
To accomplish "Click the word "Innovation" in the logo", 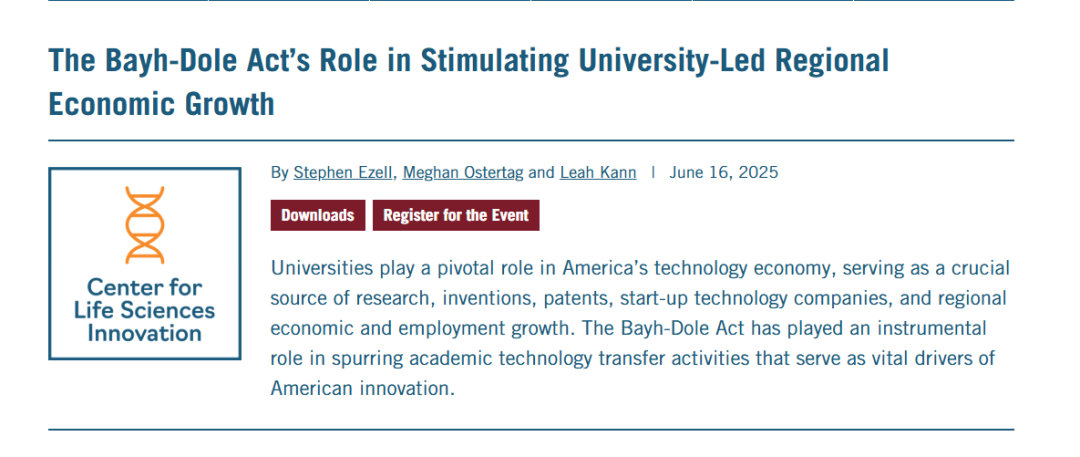I will click(144, 333).
